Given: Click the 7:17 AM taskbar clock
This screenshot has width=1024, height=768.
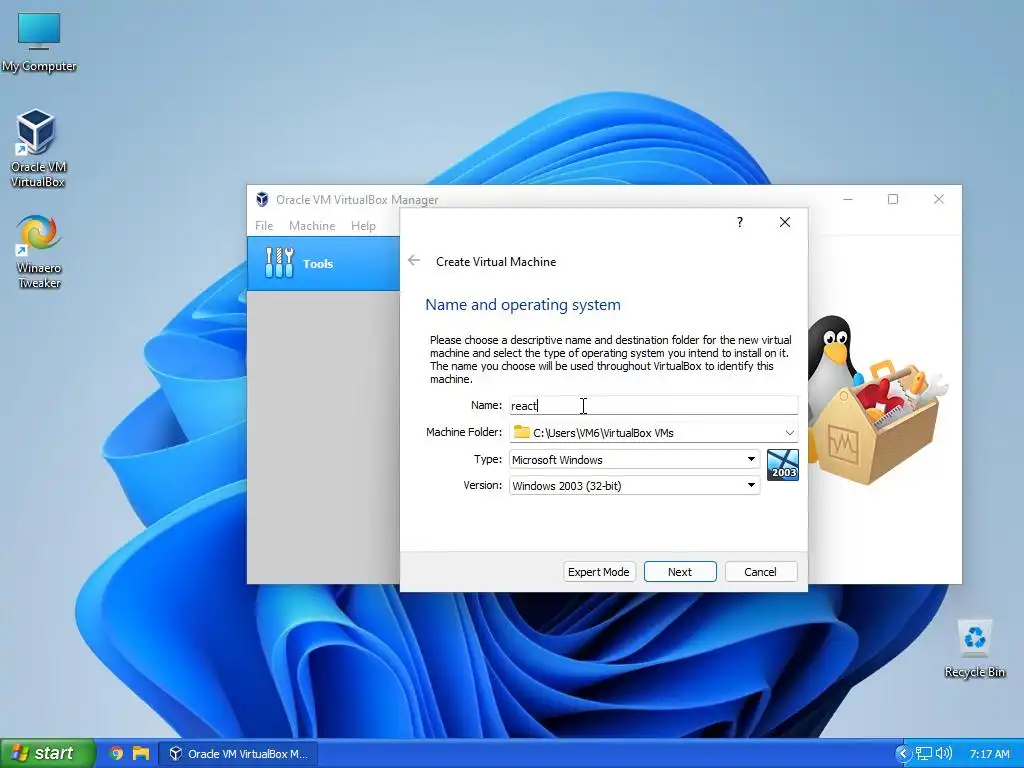Looking at the screenshot, I should coord(989,754).
